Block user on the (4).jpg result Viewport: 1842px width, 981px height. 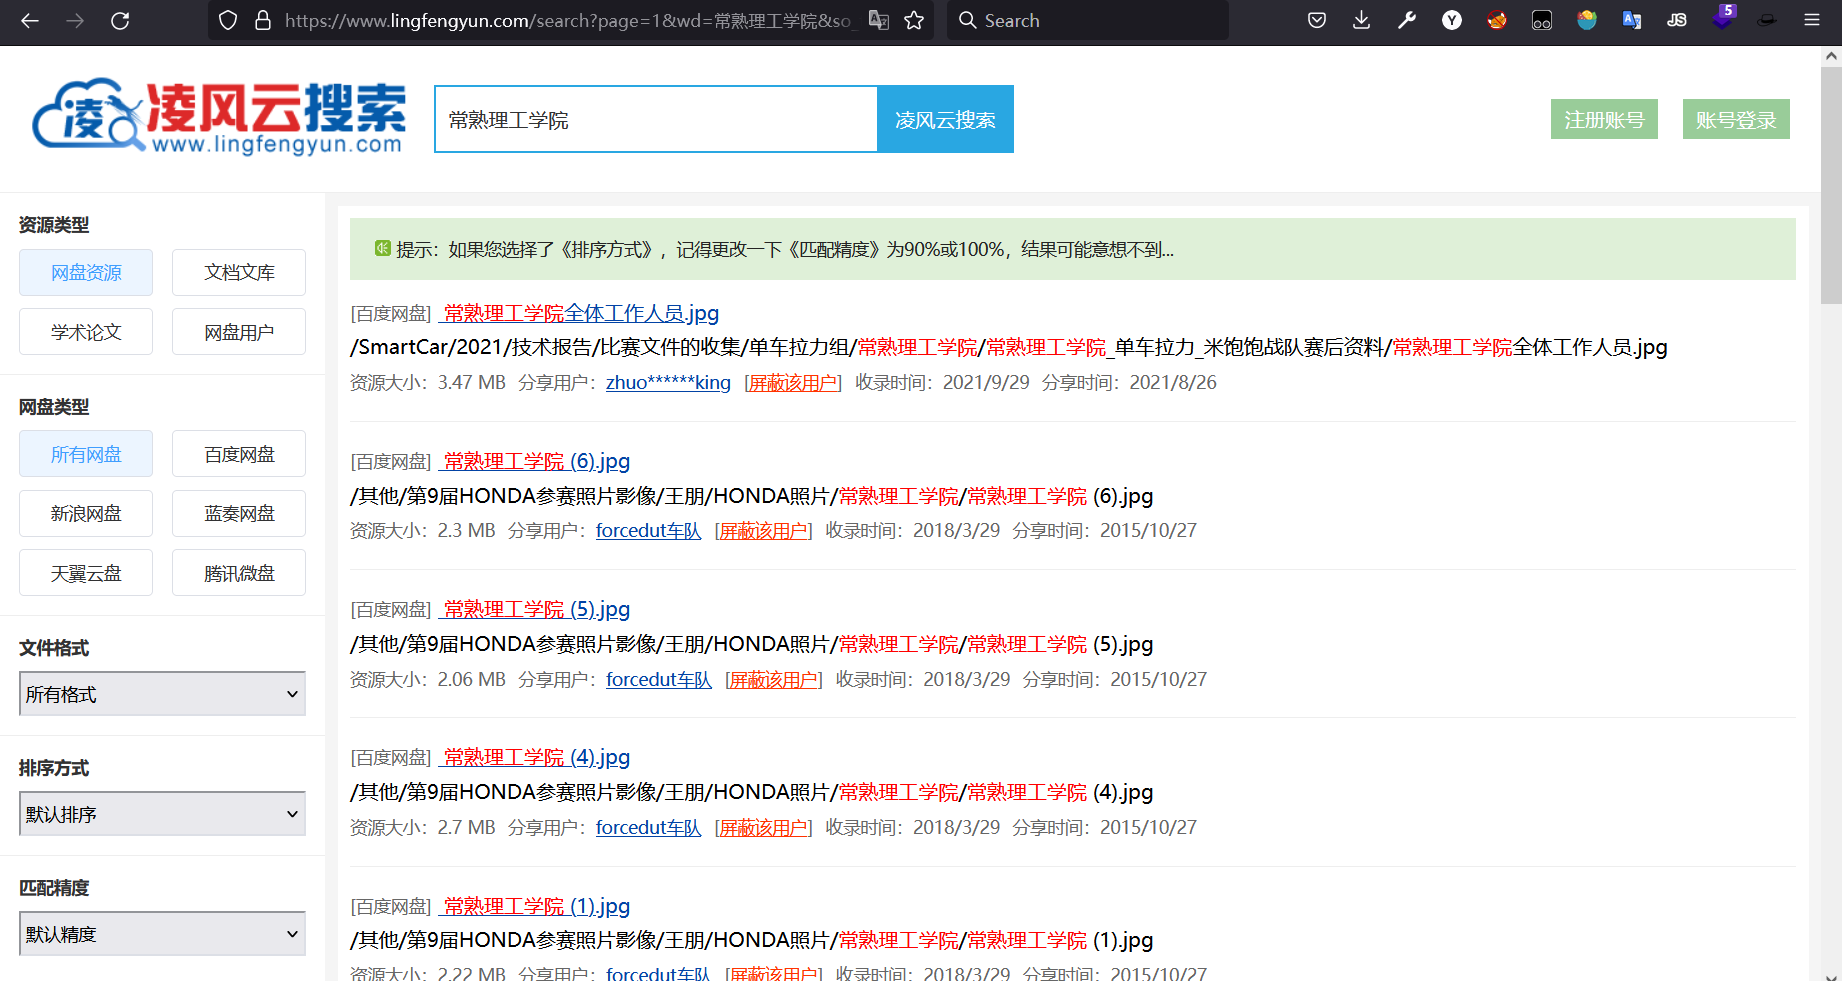[763, 827]
